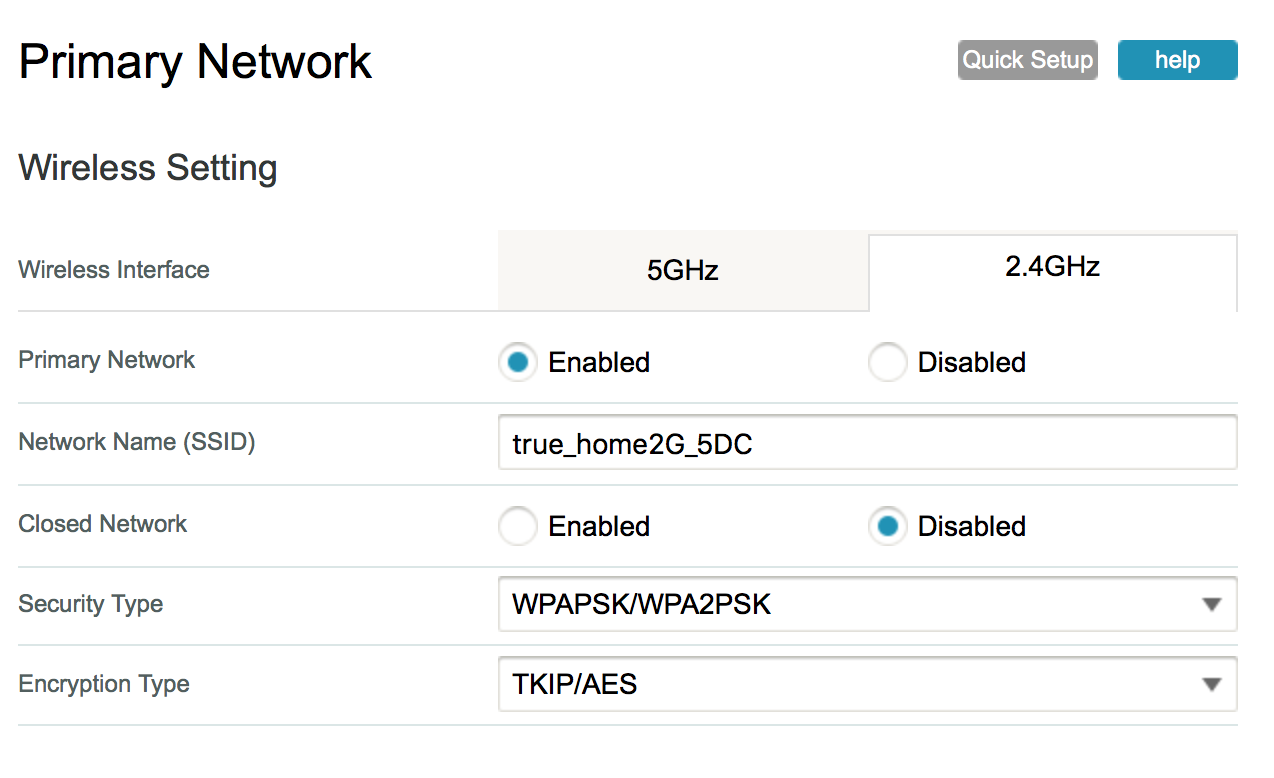Click the Encryption Type row label

tap(104, 684)
